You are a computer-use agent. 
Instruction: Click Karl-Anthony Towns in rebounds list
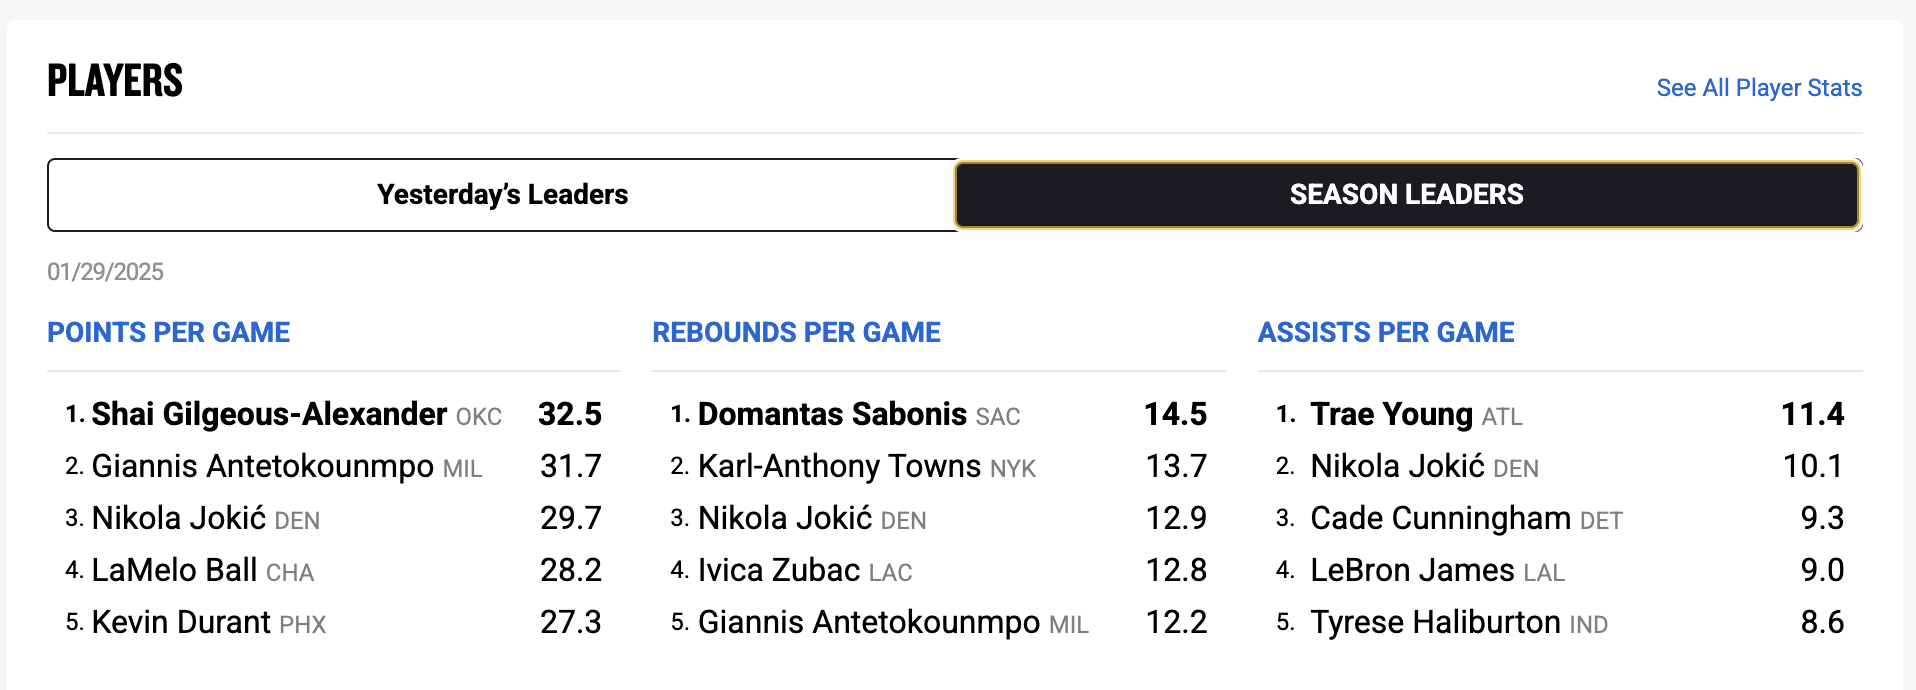coord(839,466)
